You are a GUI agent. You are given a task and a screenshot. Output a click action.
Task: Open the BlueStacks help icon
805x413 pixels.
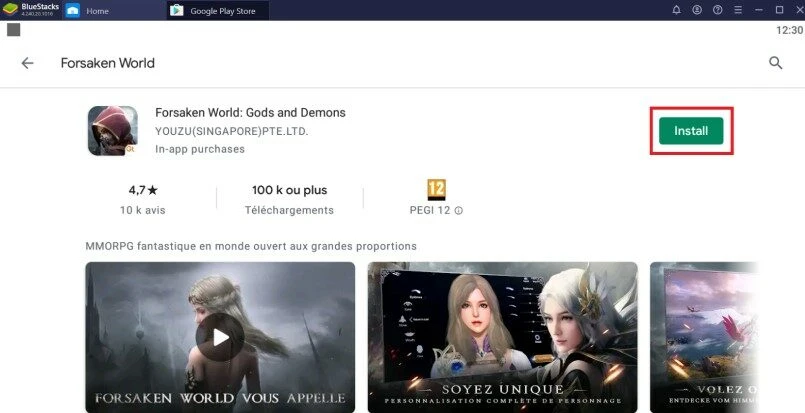(x=718, y=10)
